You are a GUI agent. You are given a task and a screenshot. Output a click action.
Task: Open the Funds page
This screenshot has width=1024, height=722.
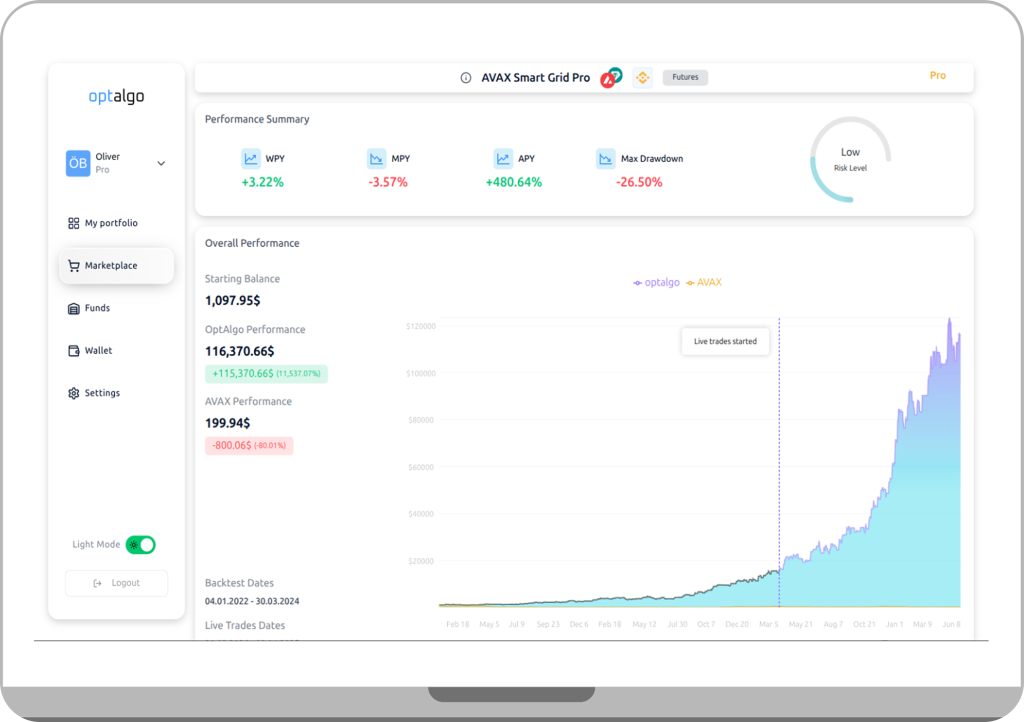(96, 309)
